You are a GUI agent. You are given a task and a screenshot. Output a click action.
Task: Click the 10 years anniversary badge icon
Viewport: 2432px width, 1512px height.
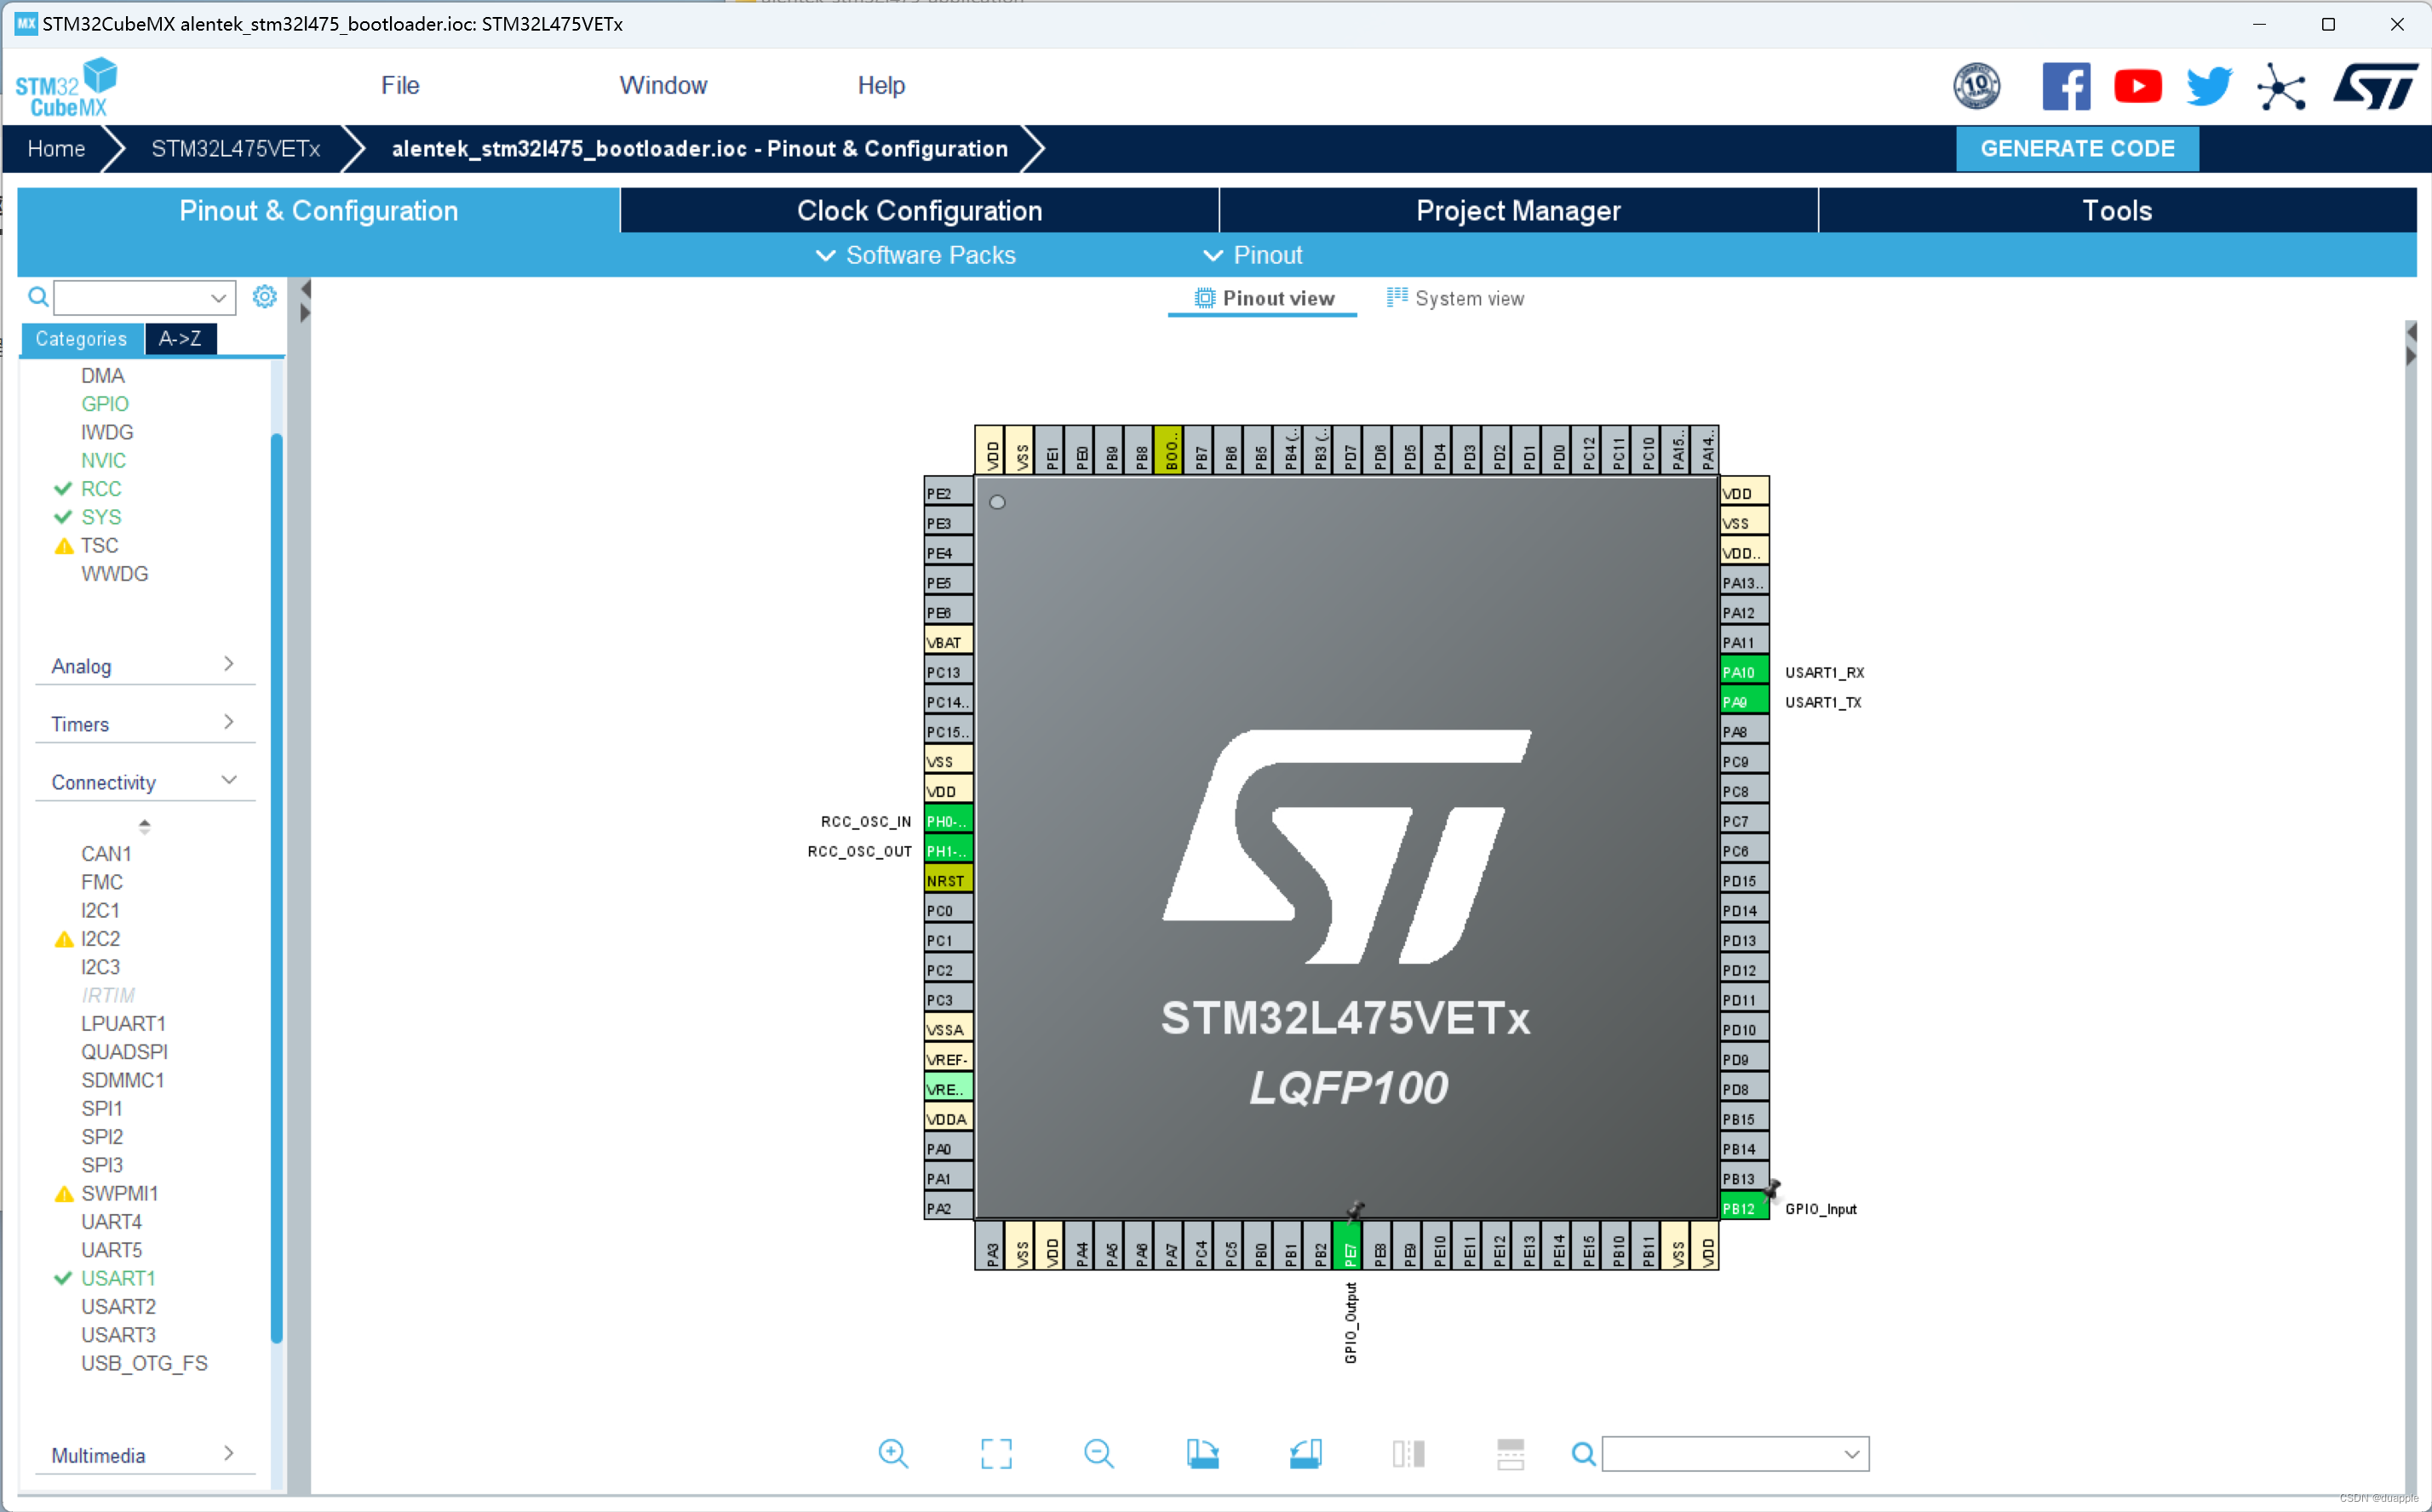coord(1977,86)
